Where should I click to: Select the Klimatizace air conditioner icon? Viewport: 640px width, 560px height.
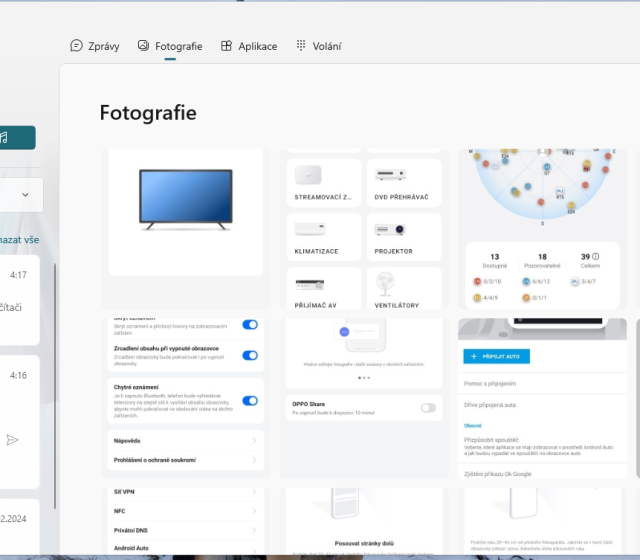pos(309,229)
